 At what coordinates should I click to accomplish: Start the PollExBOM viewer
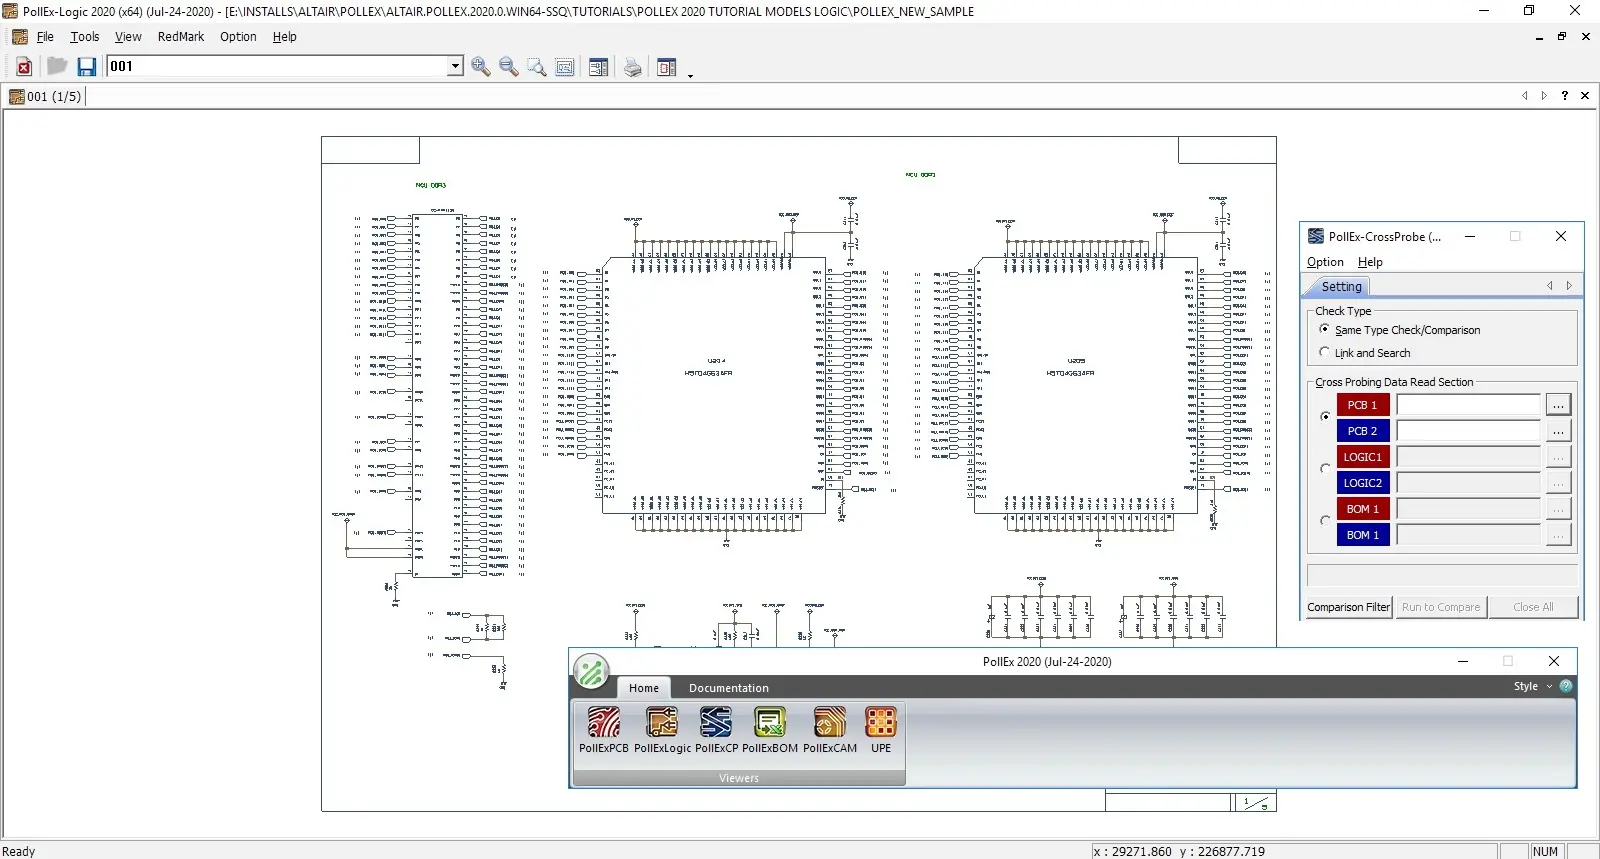point(770,730)
